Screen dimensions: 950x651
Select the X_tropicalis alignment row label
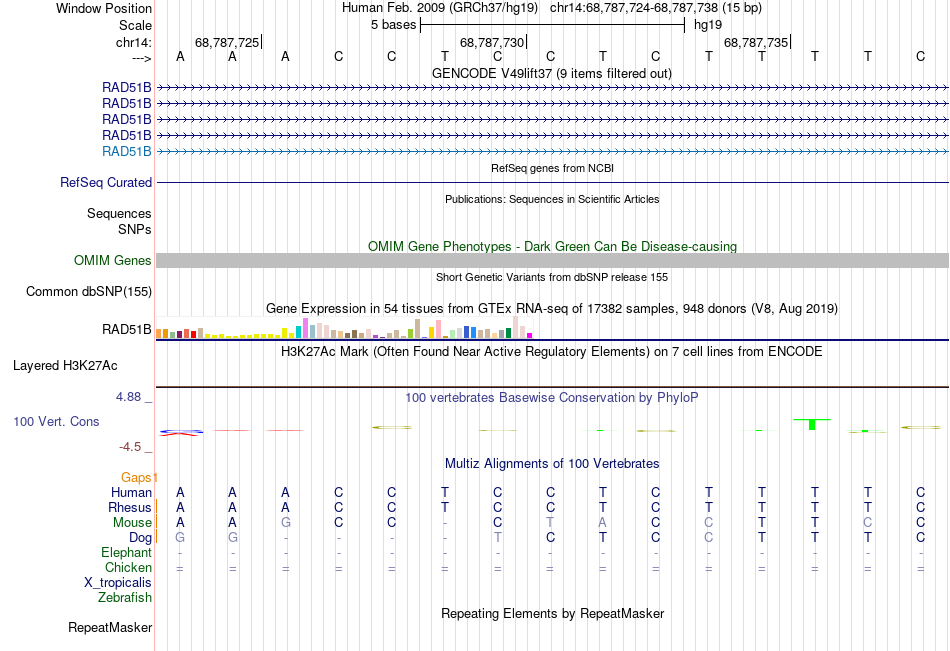[x=118, y=583]
